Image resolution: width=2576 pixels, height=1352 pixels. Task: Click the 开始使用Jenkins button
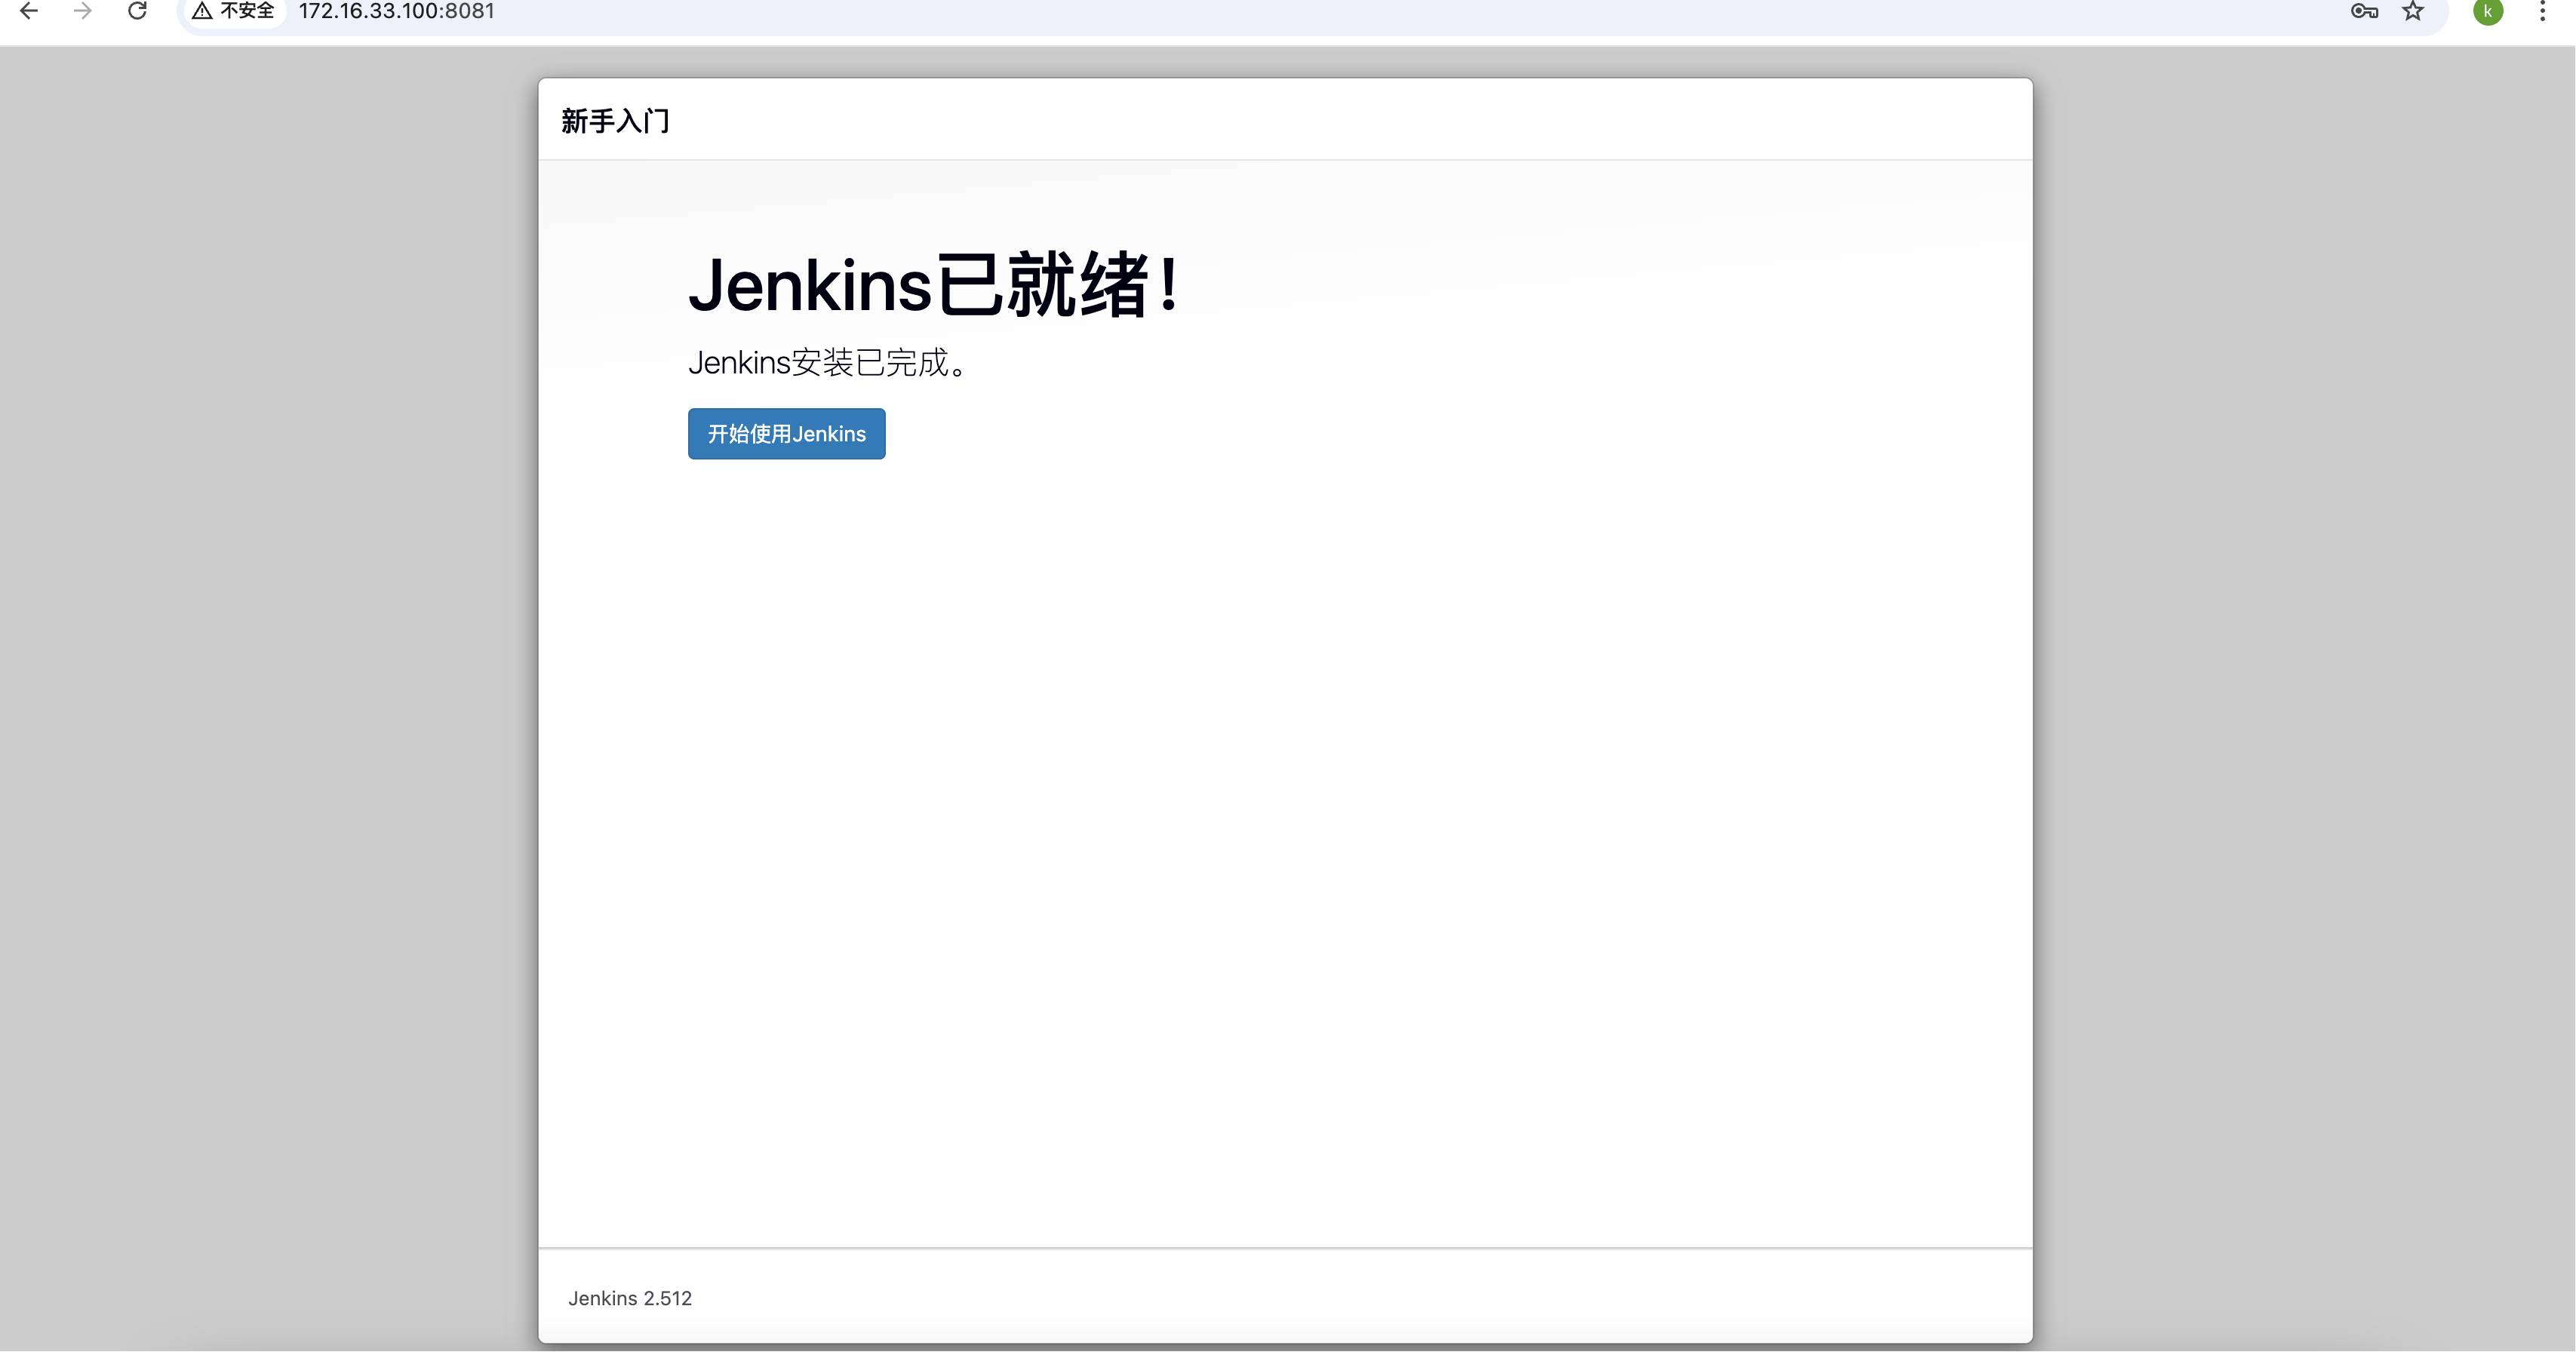pos(786,434)
